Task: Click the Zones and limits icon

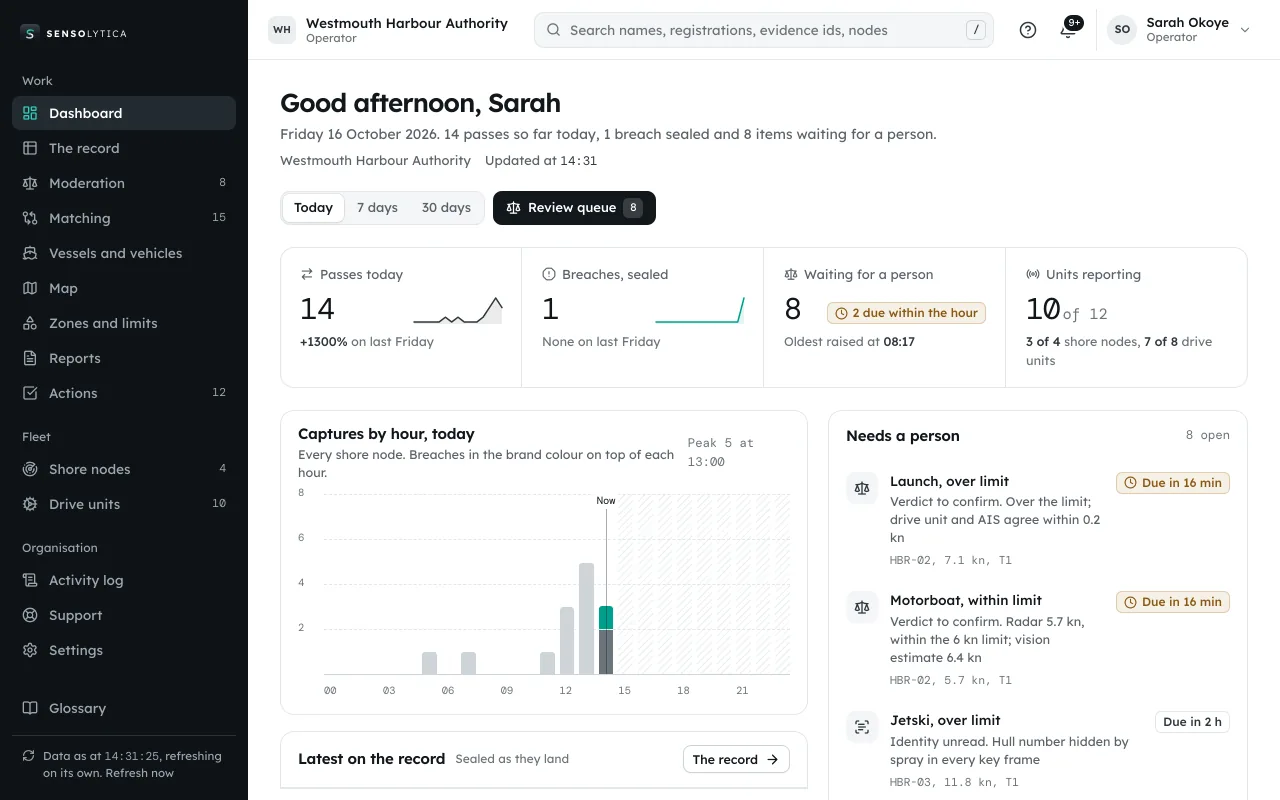Action: [30, 323]
